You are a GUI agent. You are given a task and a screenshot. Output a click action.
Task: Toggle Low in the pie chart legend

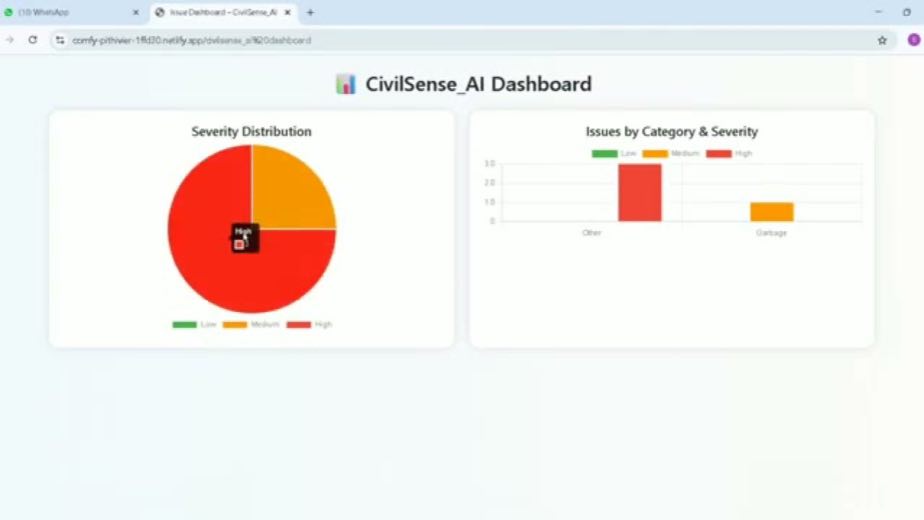click(194, 324)
